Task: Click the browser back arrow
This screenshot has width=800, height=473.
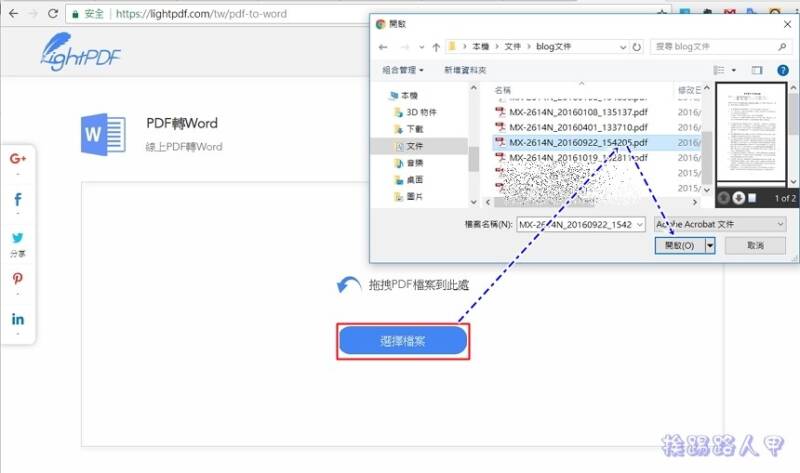Action: coord(13,14)
